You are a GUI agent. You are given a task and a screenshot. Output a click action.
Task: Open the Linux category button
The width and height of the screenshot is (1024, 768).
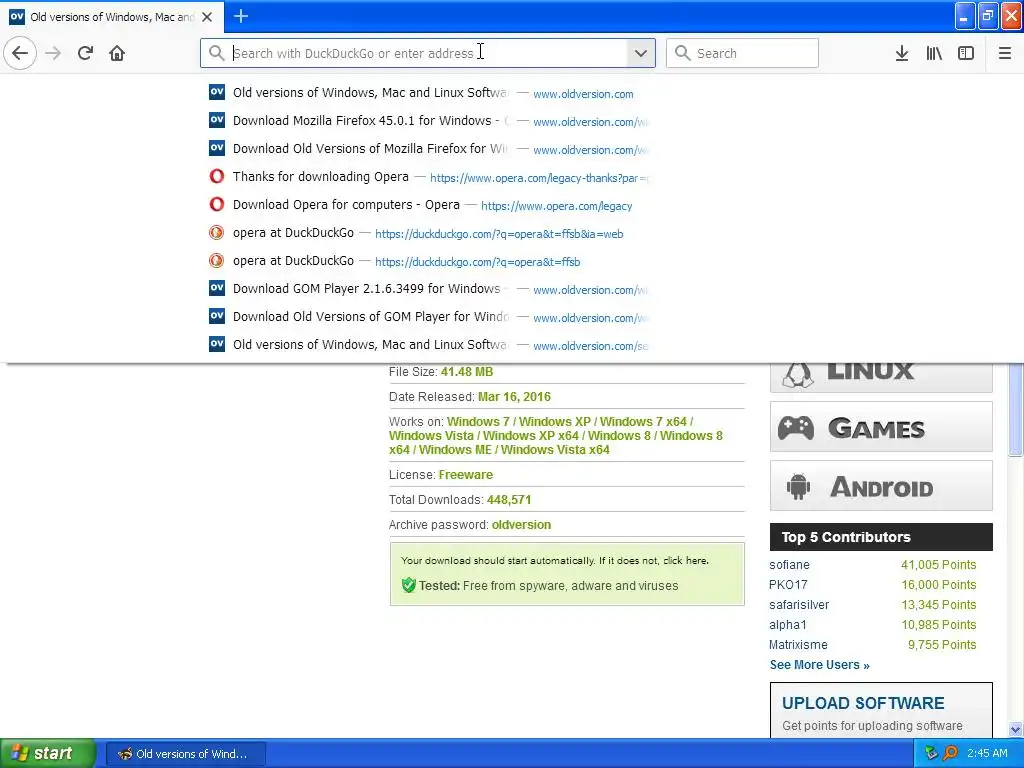(x=881, y=377)
